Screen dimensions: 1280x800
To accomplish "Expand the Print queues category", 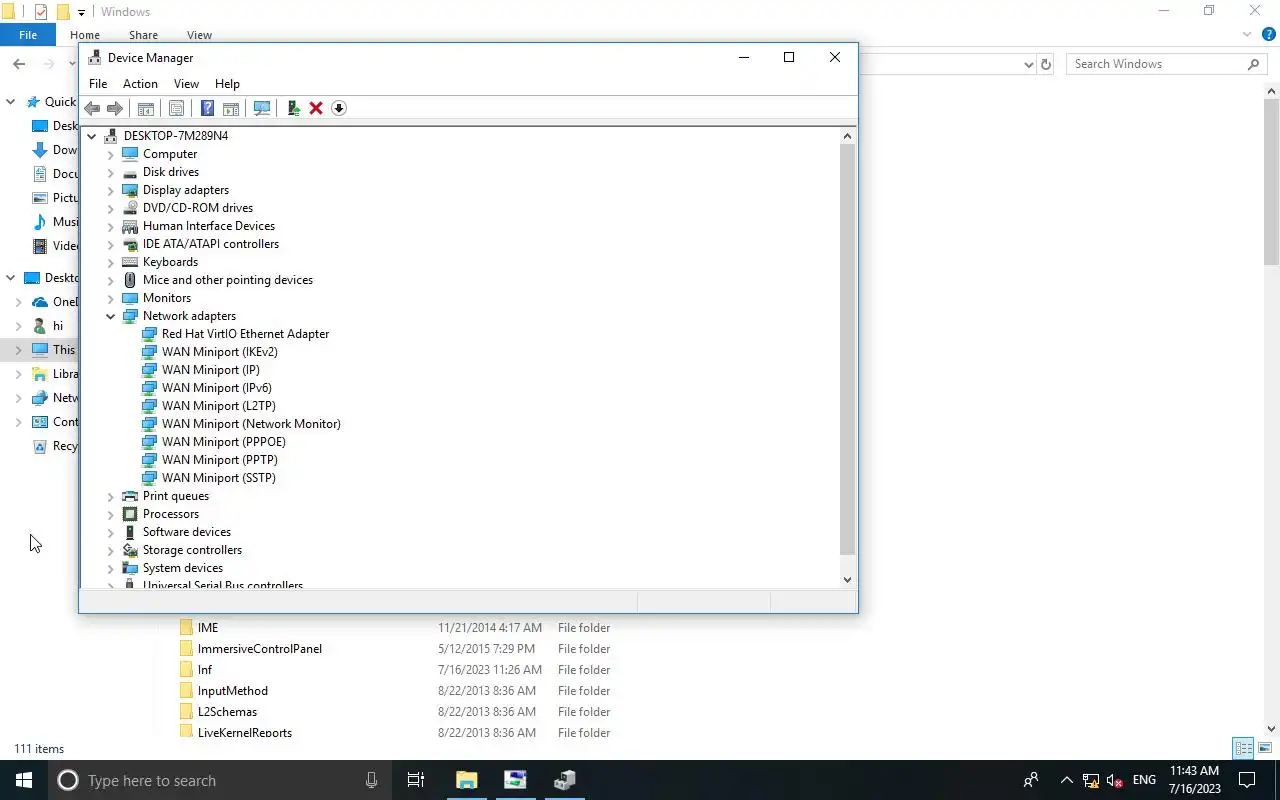I will pos(111,496).
